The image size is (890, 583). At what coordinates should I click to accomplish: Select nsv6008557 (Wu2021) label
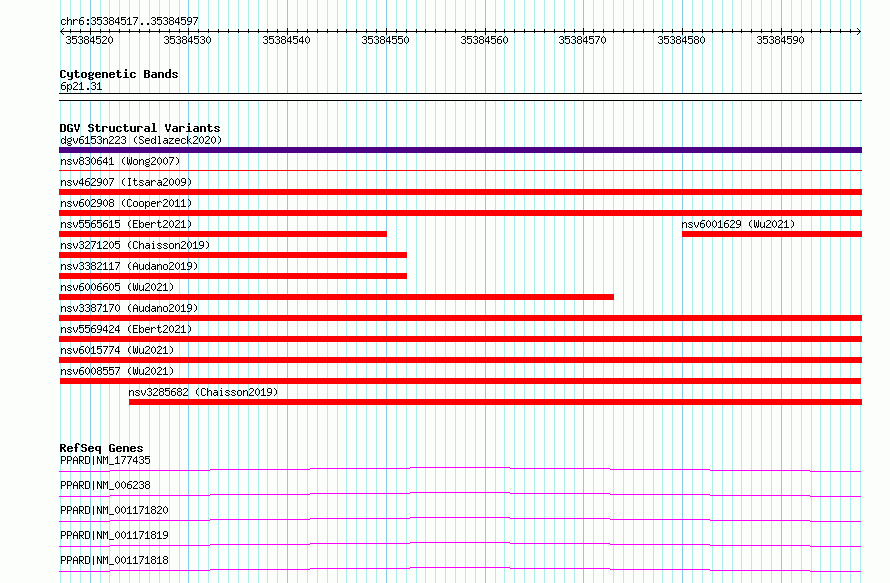117,371
